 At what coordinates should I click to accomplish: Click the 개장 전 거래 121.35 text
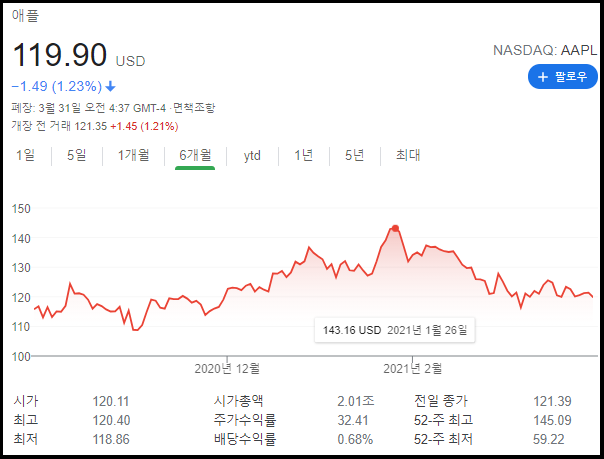59,126
